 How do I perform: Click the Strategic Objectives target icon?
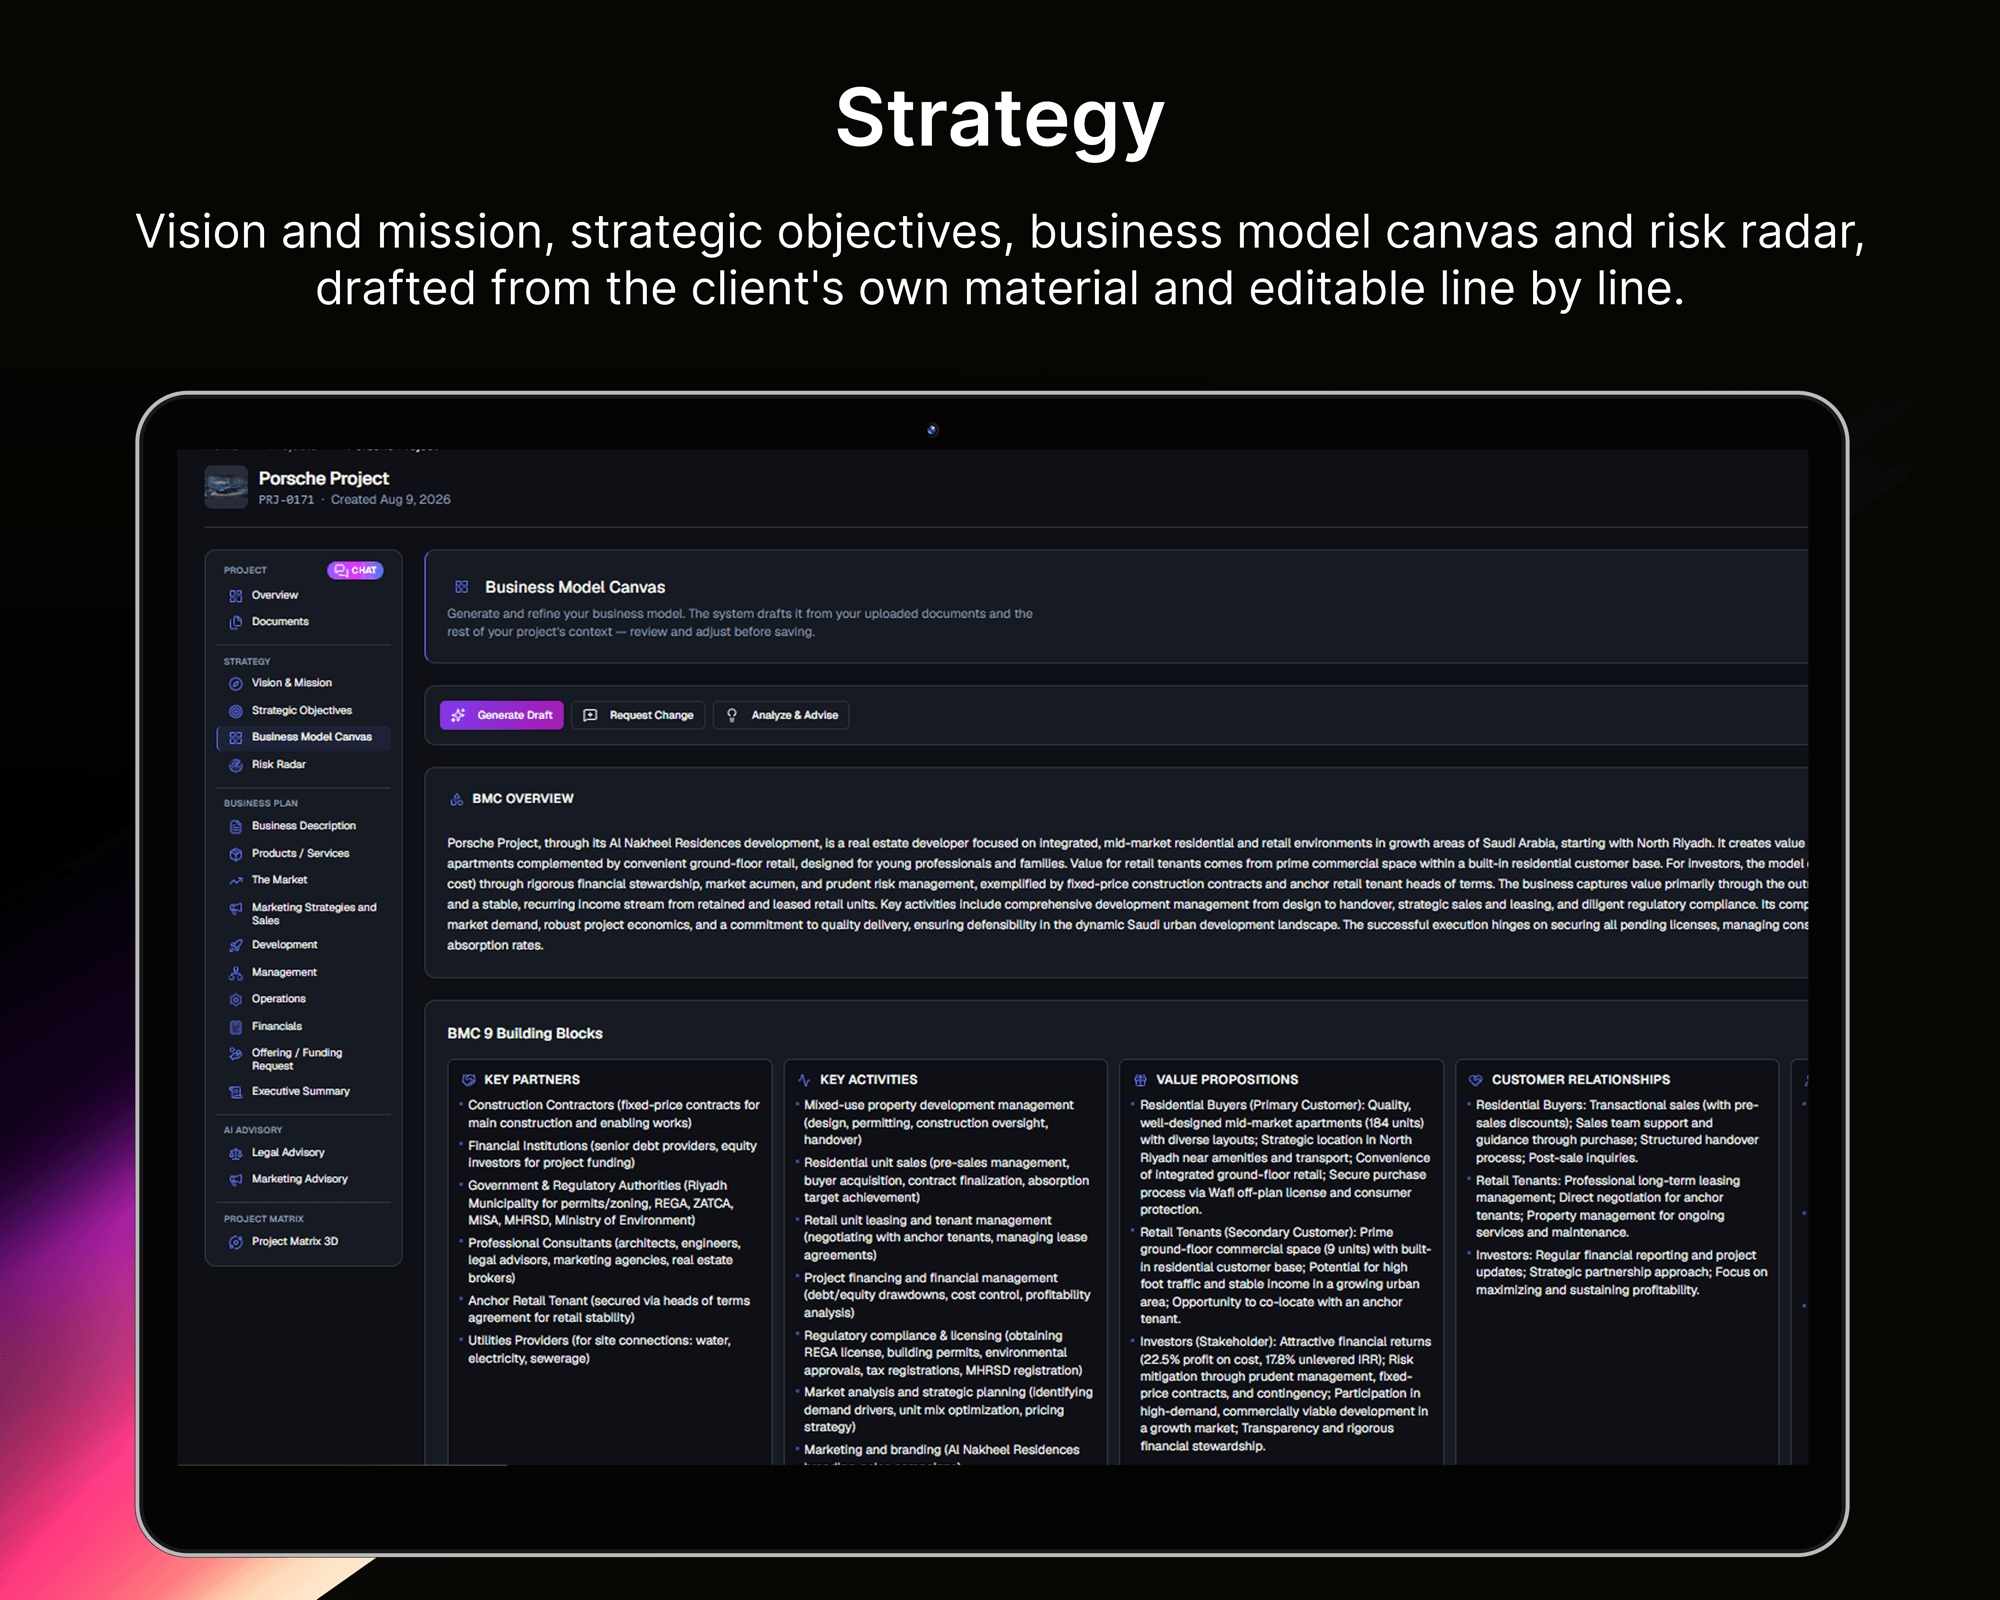tap(236, 711)
